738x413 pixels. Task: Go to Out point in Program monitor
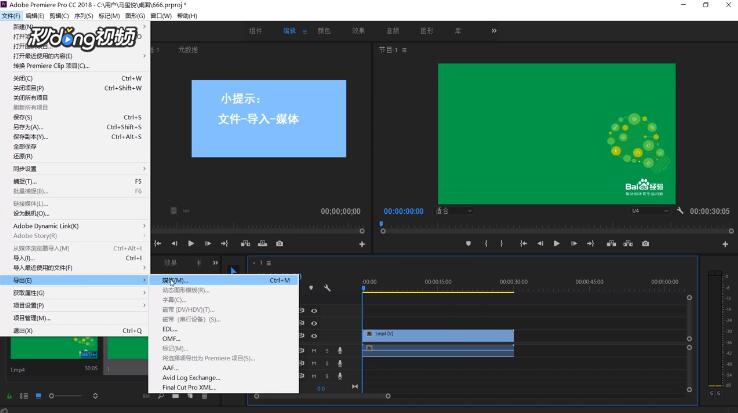[x=591, y=243]
